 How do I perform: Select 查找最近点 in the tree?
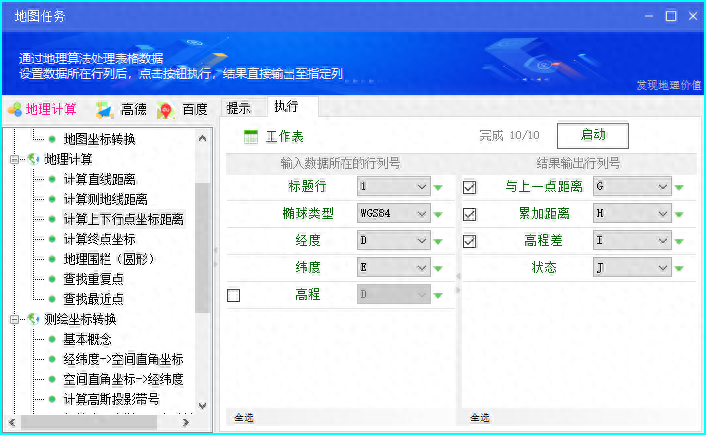[93, 299]
